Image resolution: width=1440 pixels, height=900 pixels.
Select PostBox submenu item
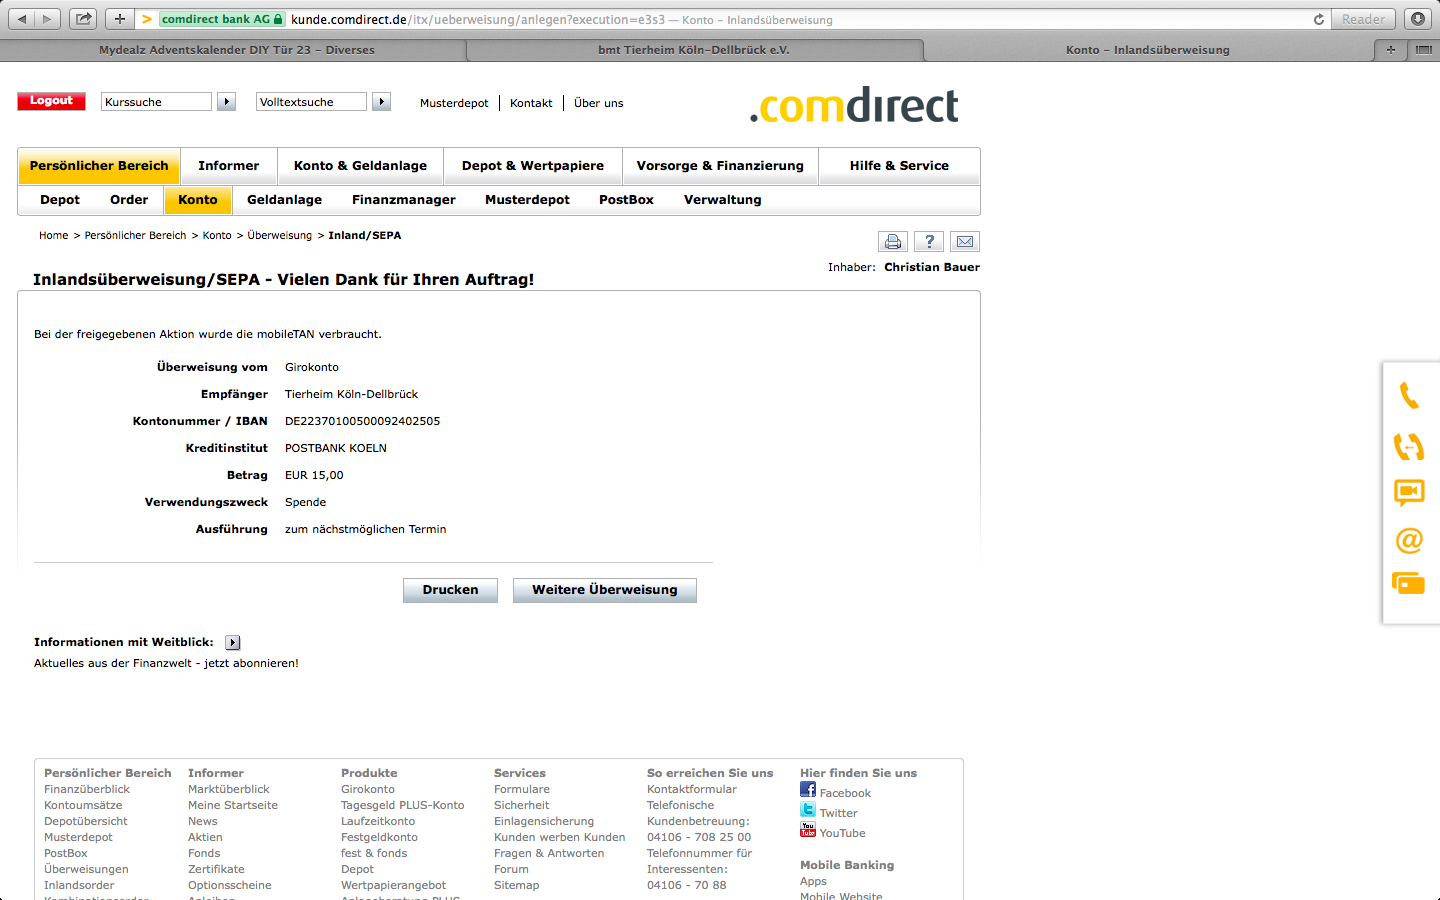click(626, 200)
